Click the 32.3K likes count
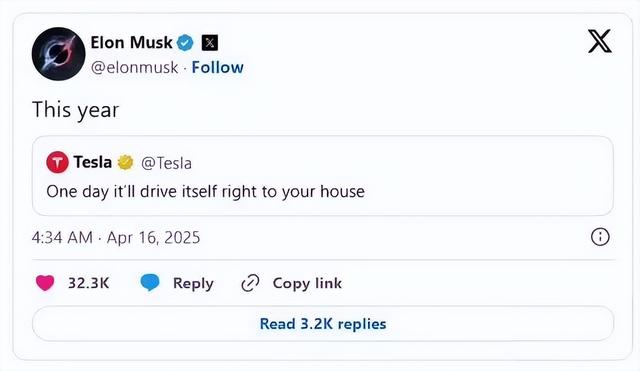 click(x=89, y=283)
